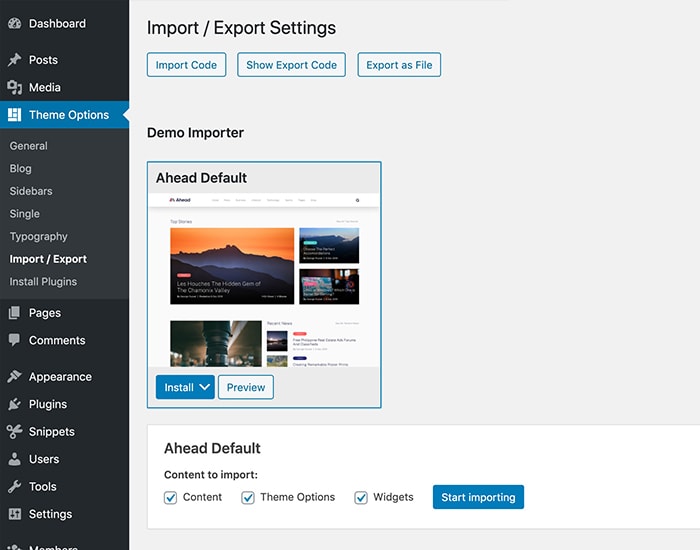Click the Appearance paintbrush icon
The height and width of the screenshot is (550, 700).
pyautogui.click(x=14, y=377)
